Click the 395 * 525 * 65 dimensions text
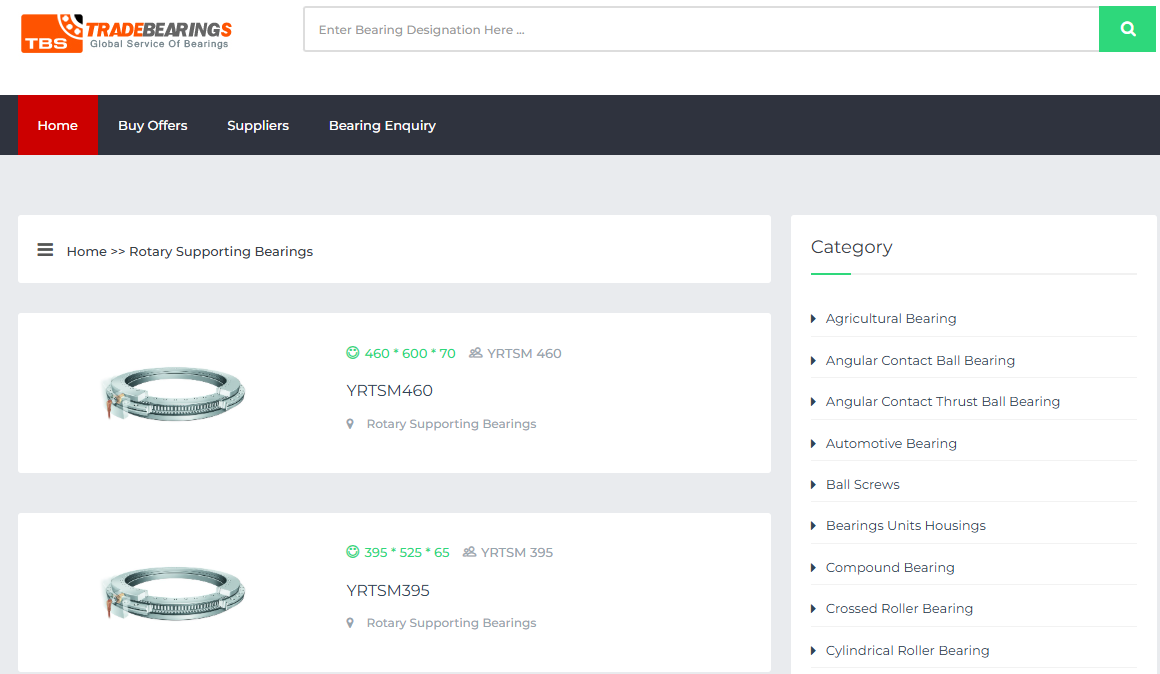1160x674 pixels. click(407, 553)
